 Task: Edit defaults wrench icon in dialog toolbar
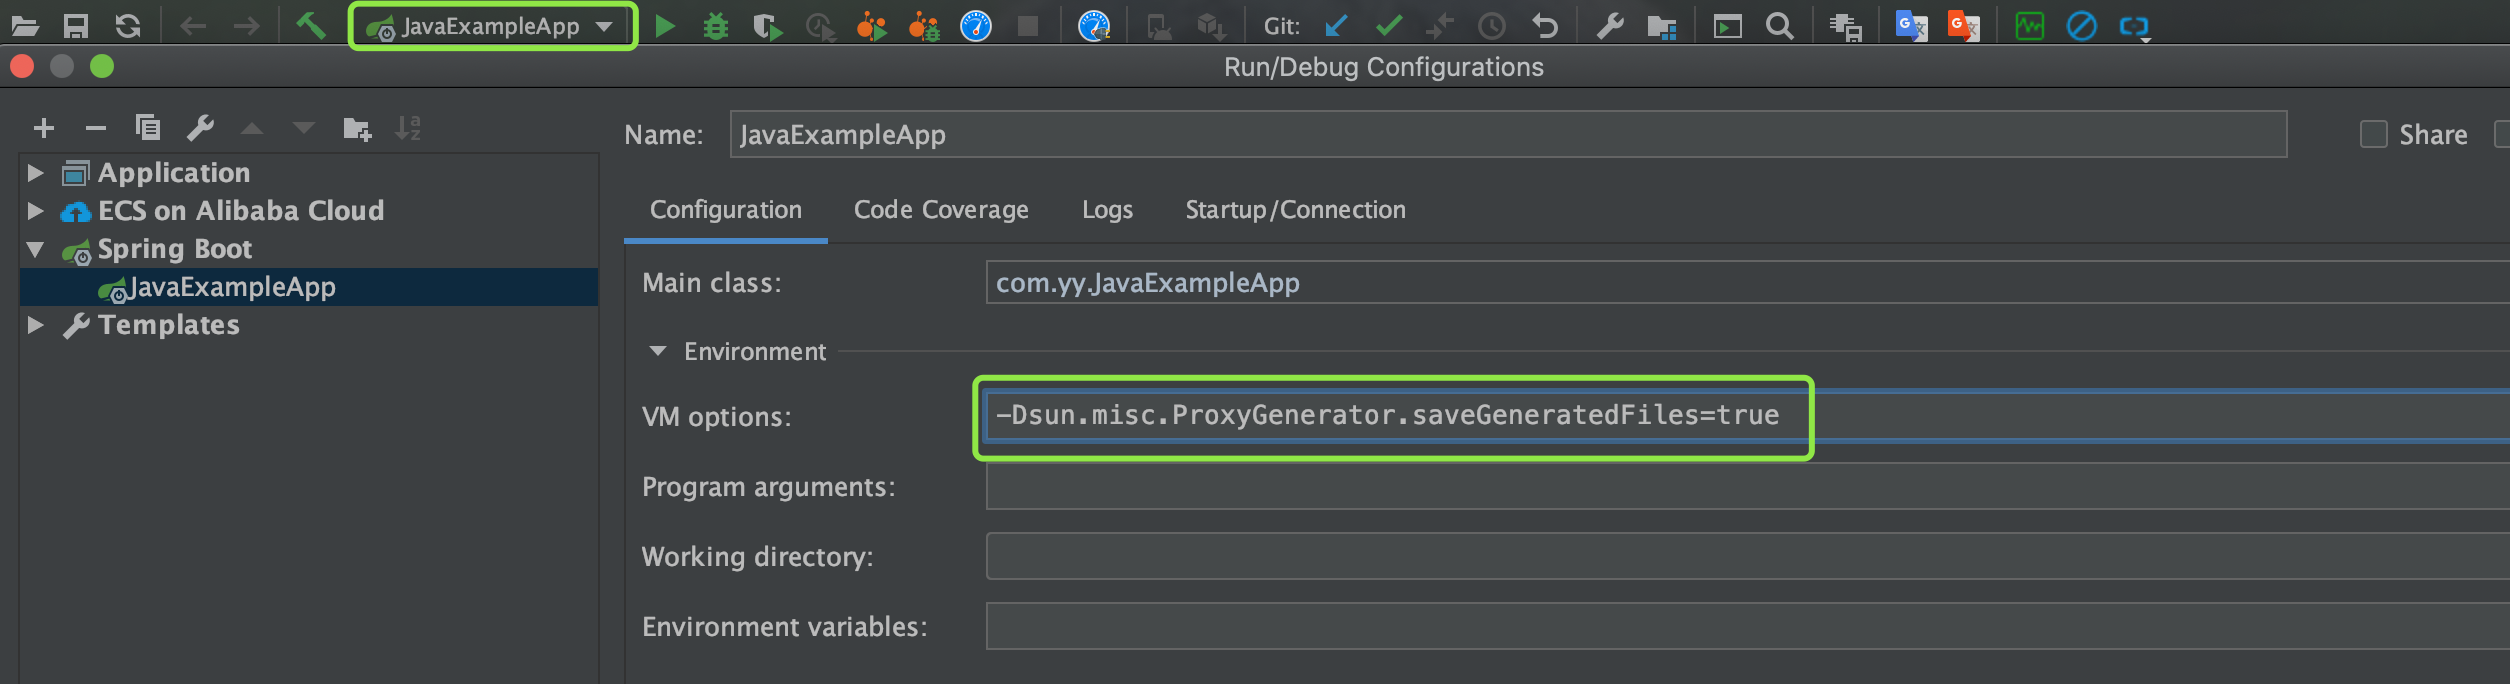(x=200, y=128)
